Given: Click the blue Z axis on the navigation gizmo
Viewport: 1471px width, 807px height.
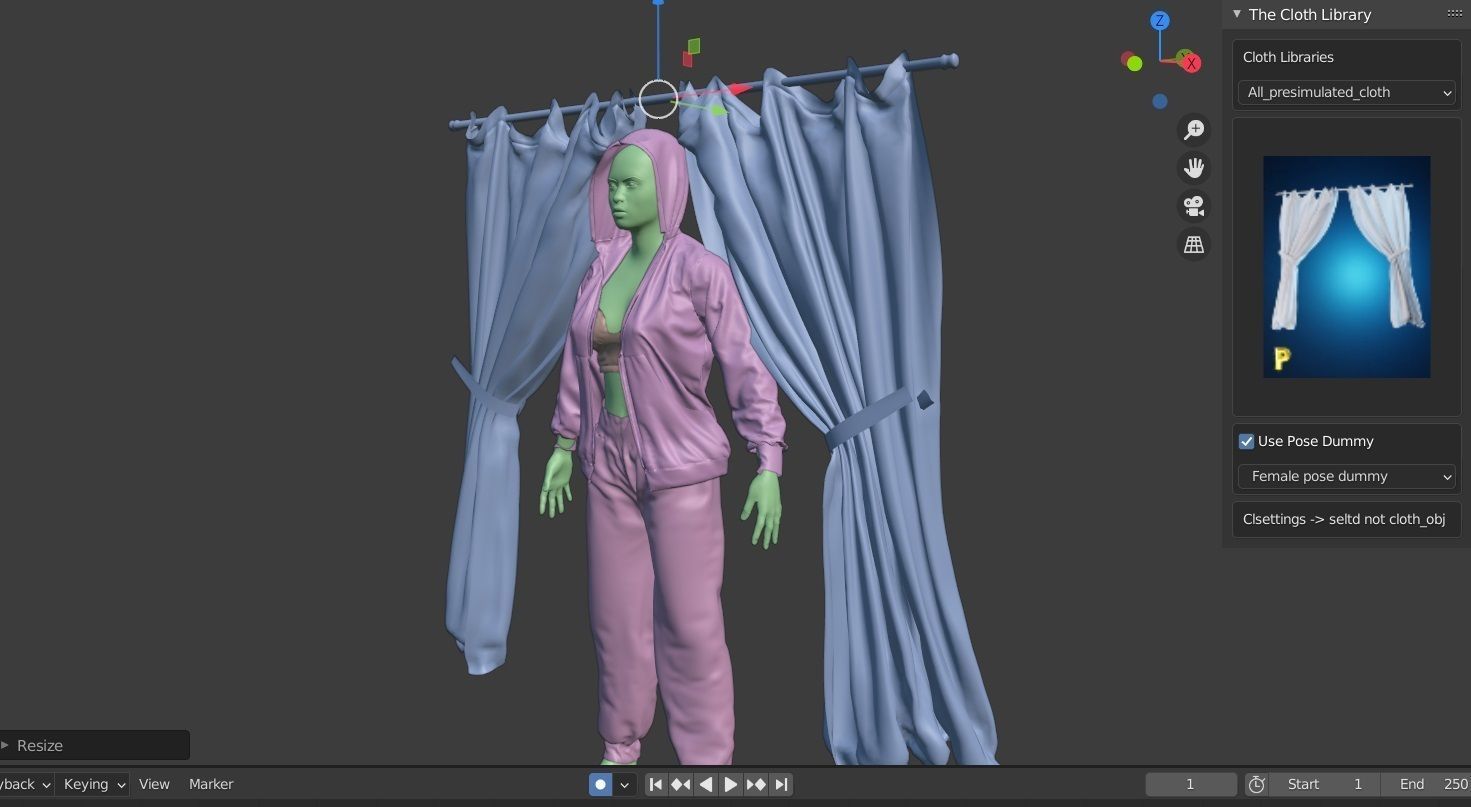Looking at the screenshot, I should click(1159, 21).
